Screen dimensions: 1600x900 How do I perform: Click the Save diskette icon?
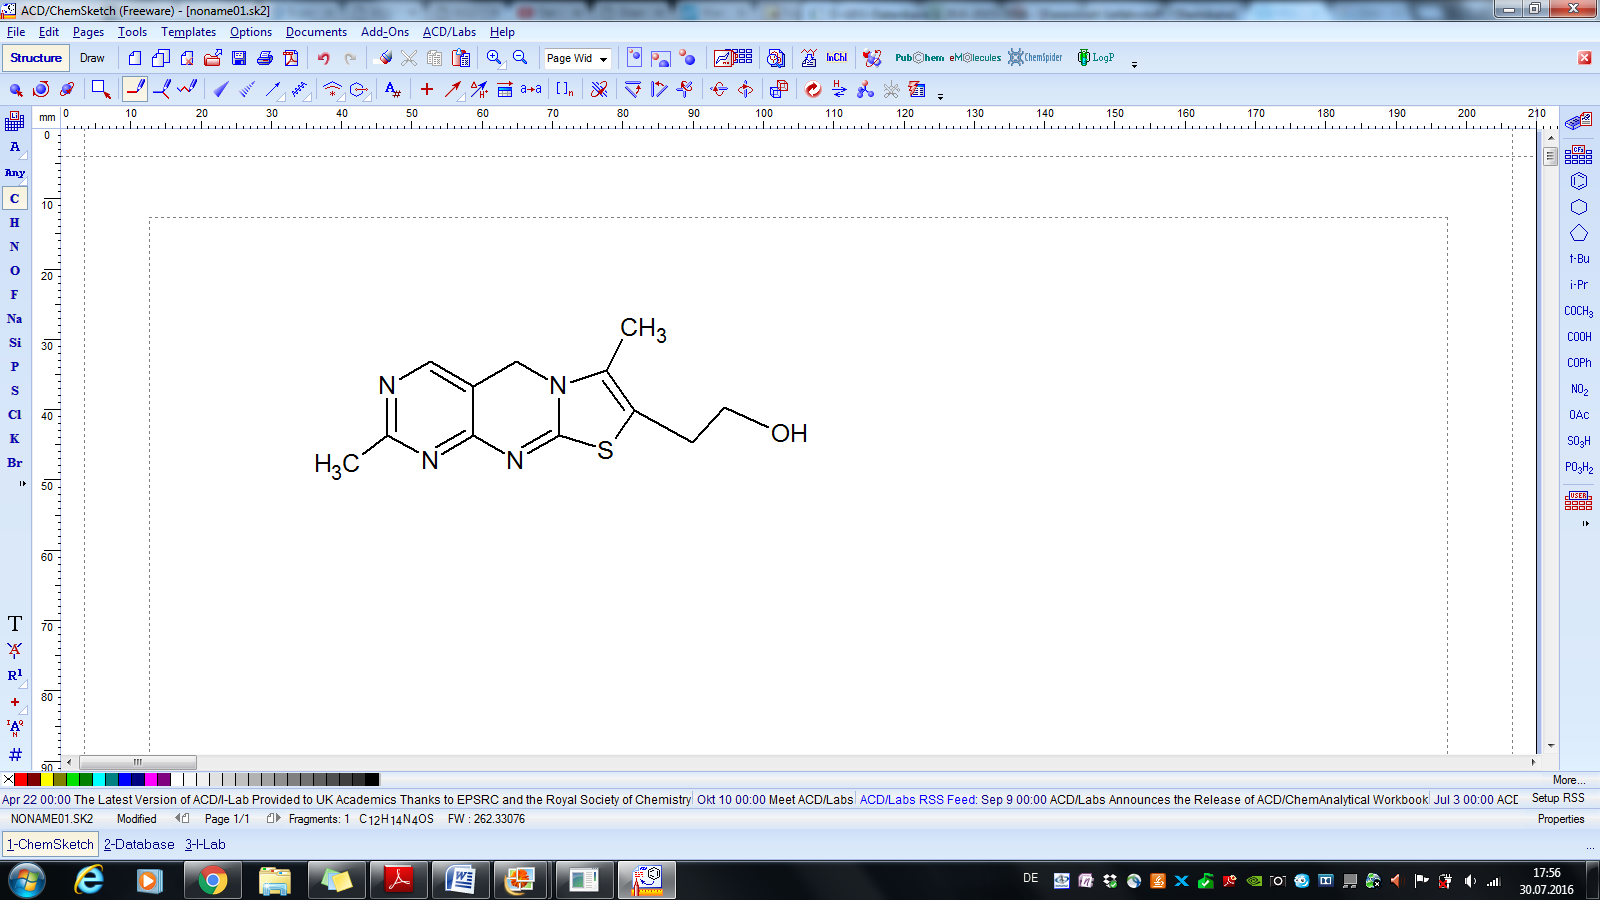239,58
